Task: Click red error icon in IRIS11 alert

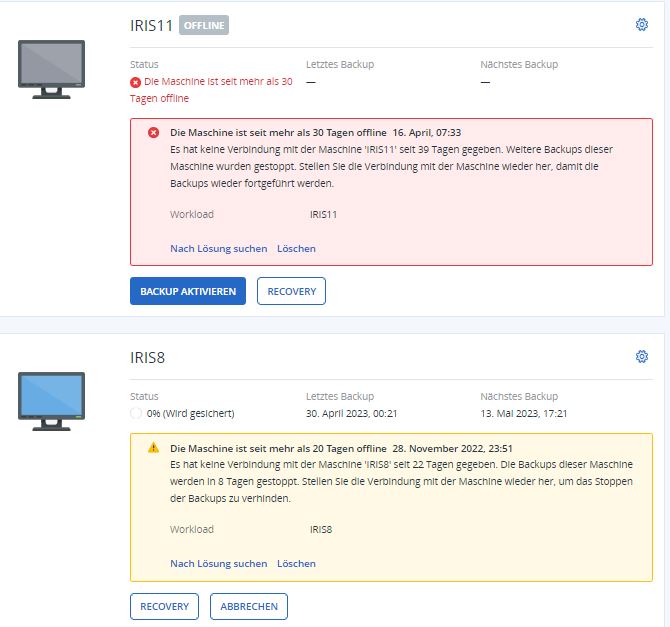Action: (153, 133)
